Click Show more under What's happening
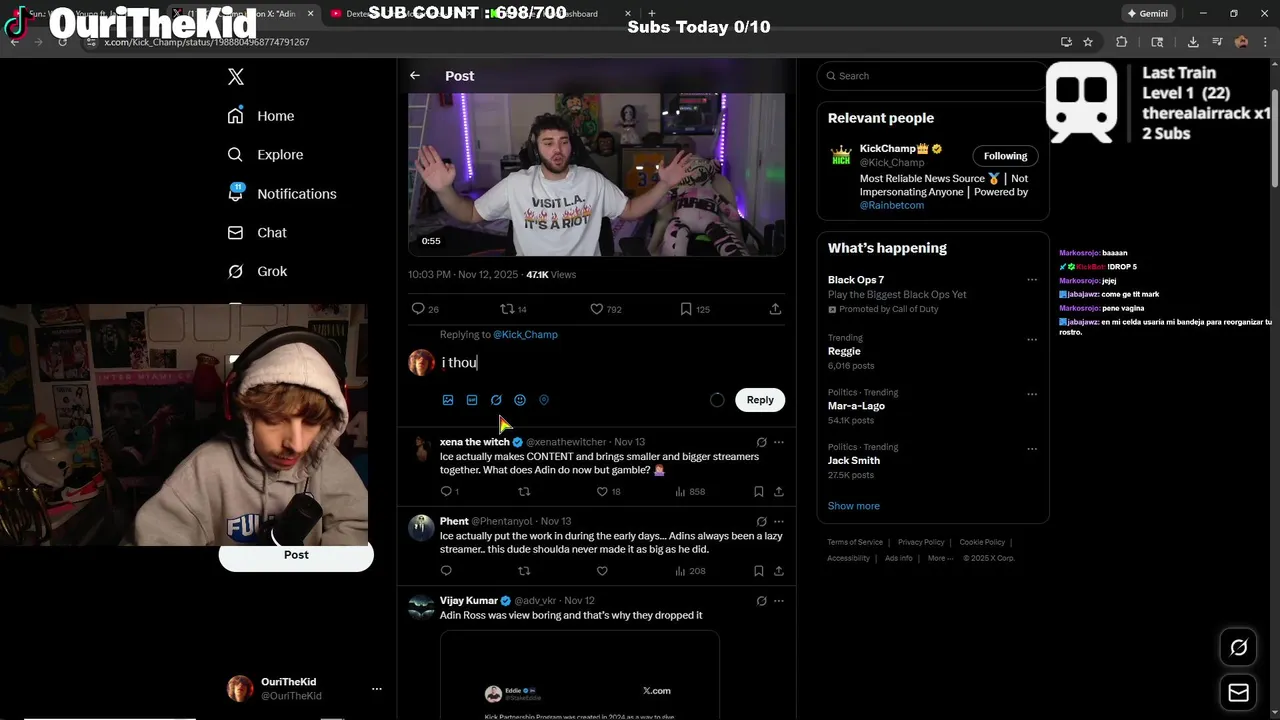The image size is (1280, 720). (854, 506)
